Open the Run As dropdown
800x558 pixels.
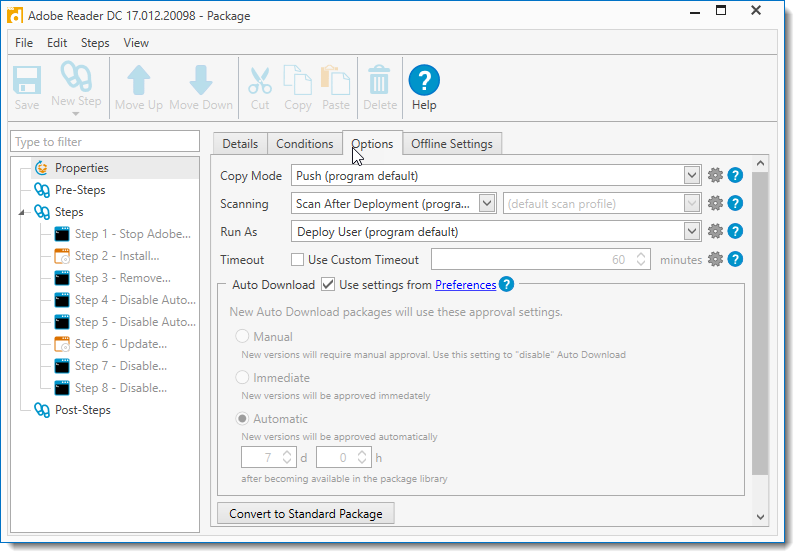click(x=692, y=232)
